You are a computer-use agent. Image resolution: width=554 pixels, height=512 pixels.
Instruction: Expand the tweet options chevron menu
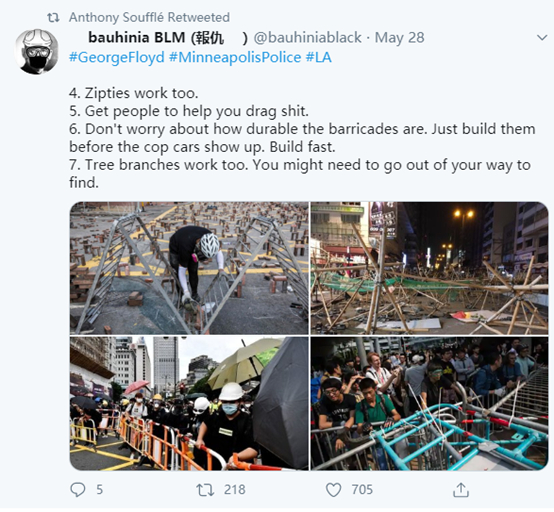click(542, 37)
